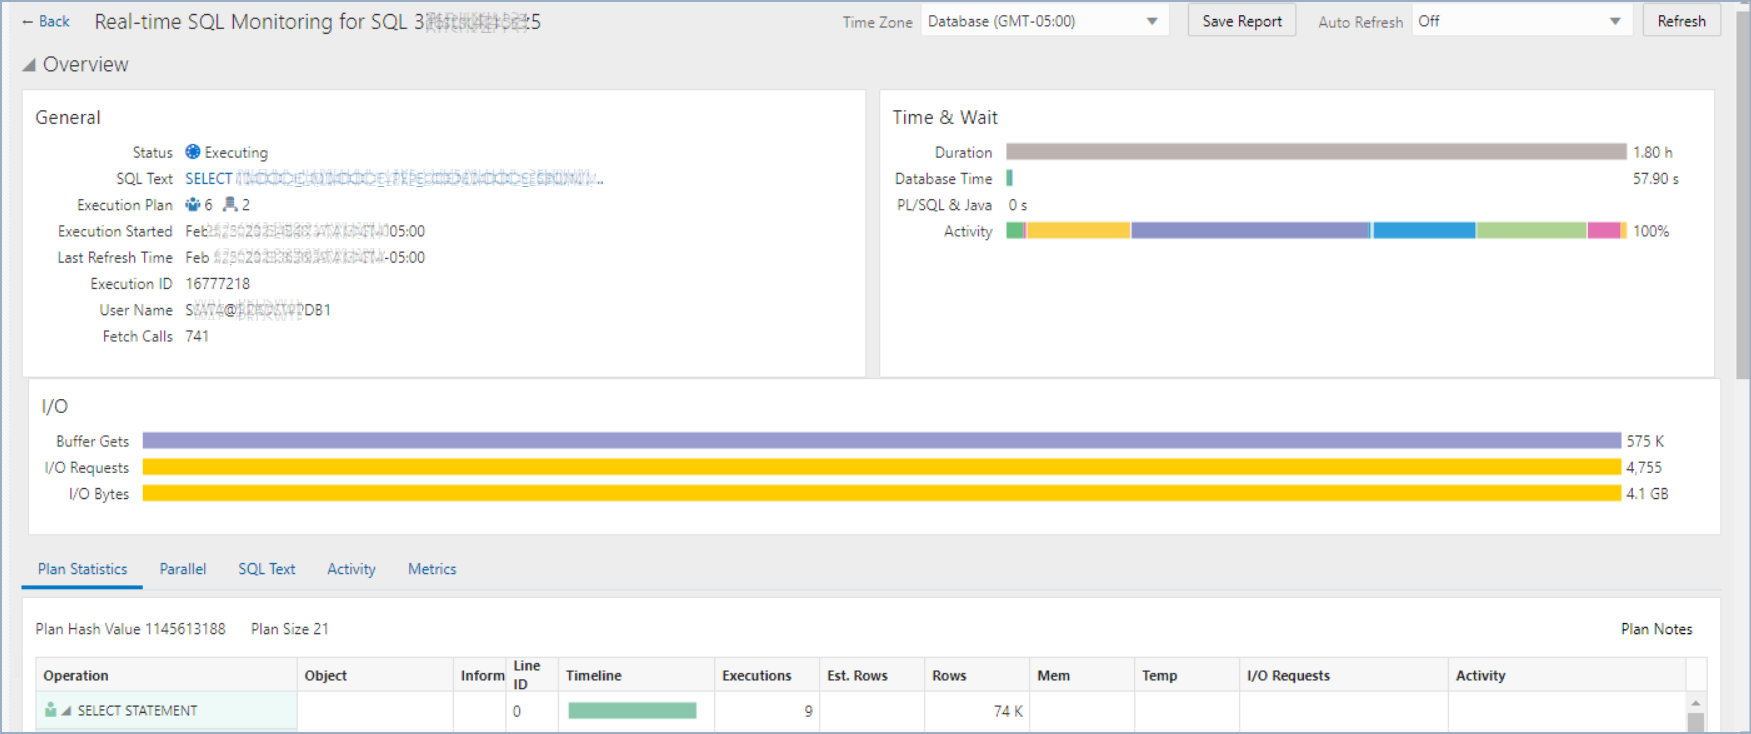Click the instances icon in Execution Plan
The height and width of the screenshot is (734, 1751).
(x=230, y=205)
